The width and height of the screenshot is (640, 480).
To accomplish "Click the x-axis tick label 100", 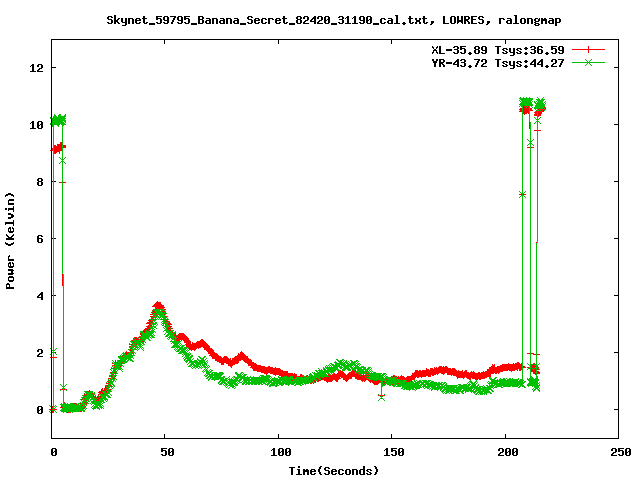I will pos(280,452).
